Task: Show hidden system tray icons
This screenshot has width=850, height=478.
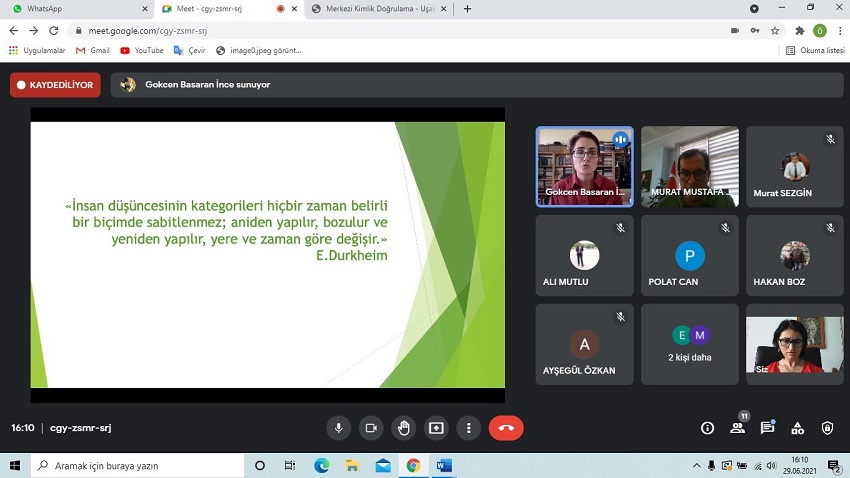Action: tap(697, 466)
